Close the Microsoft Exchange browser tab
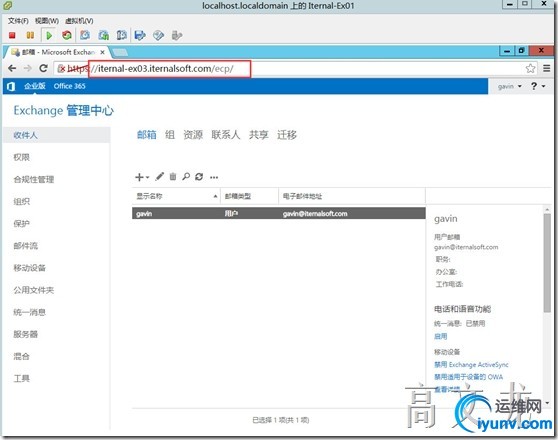 click(102, 52)
